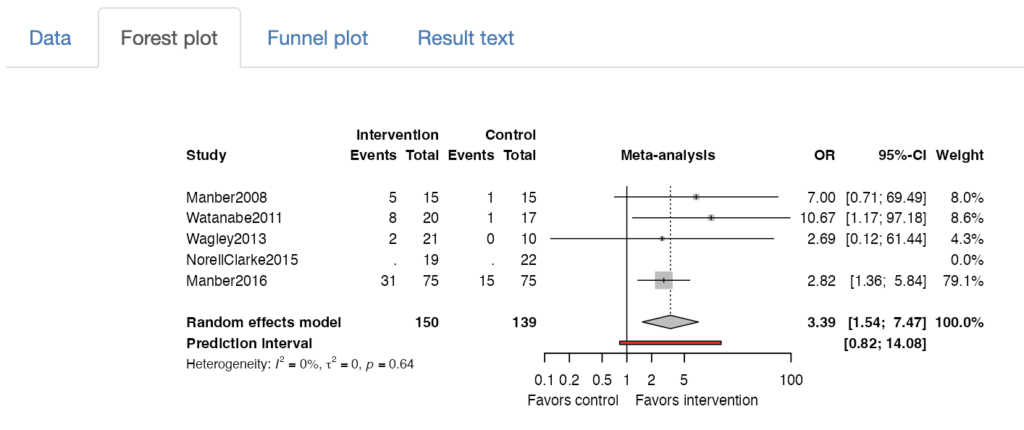The width and height of the screenshot is (1024, 430).
Task: Click the red prediction interval bar
Action: click(x=670, y=343)
